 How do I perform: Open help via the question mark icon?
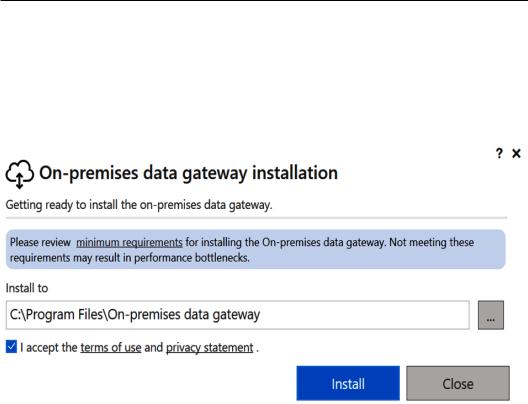499,154
